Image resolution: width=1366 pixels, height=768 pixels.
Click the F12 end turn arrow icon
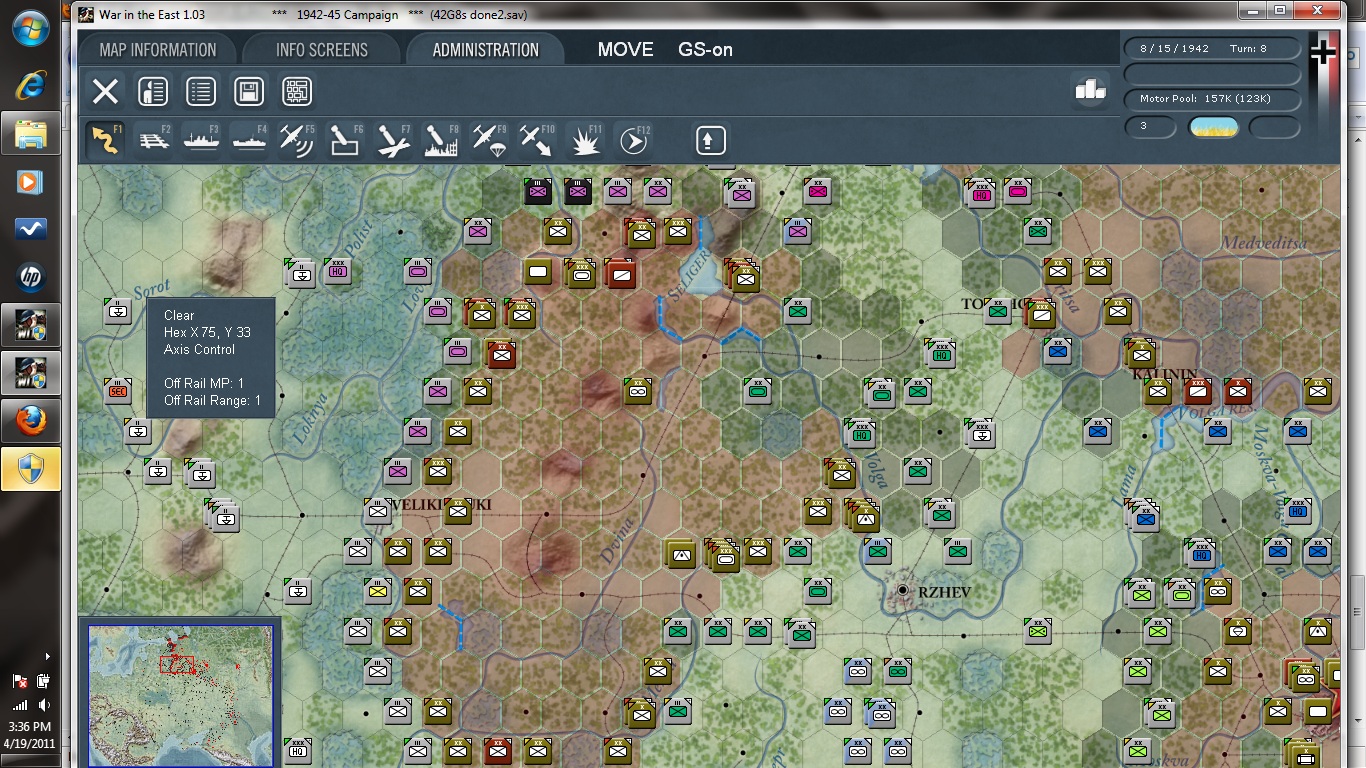[633, 140]
